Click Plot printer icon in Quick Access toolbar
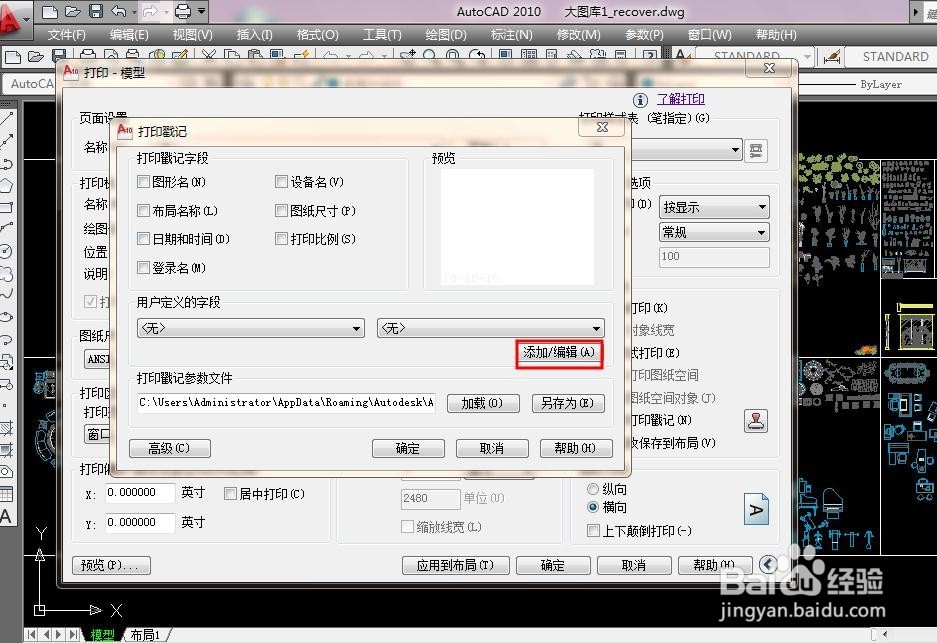 tap(182, 11)
